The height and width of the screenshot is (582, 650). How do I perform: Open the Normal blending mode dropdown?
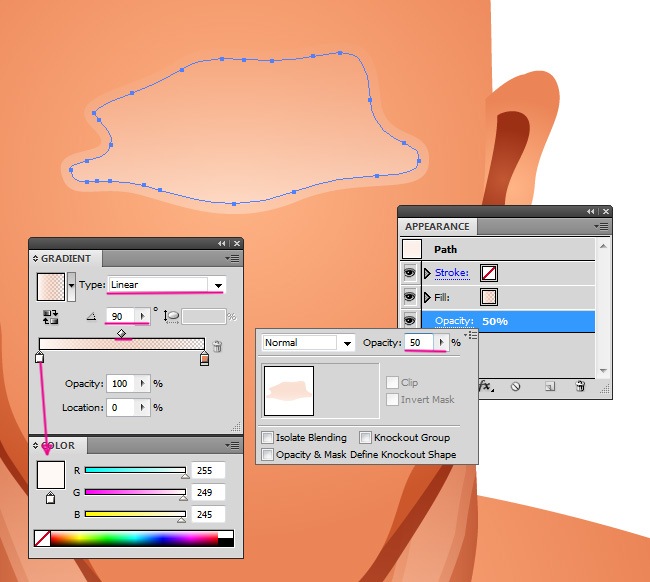347,343
